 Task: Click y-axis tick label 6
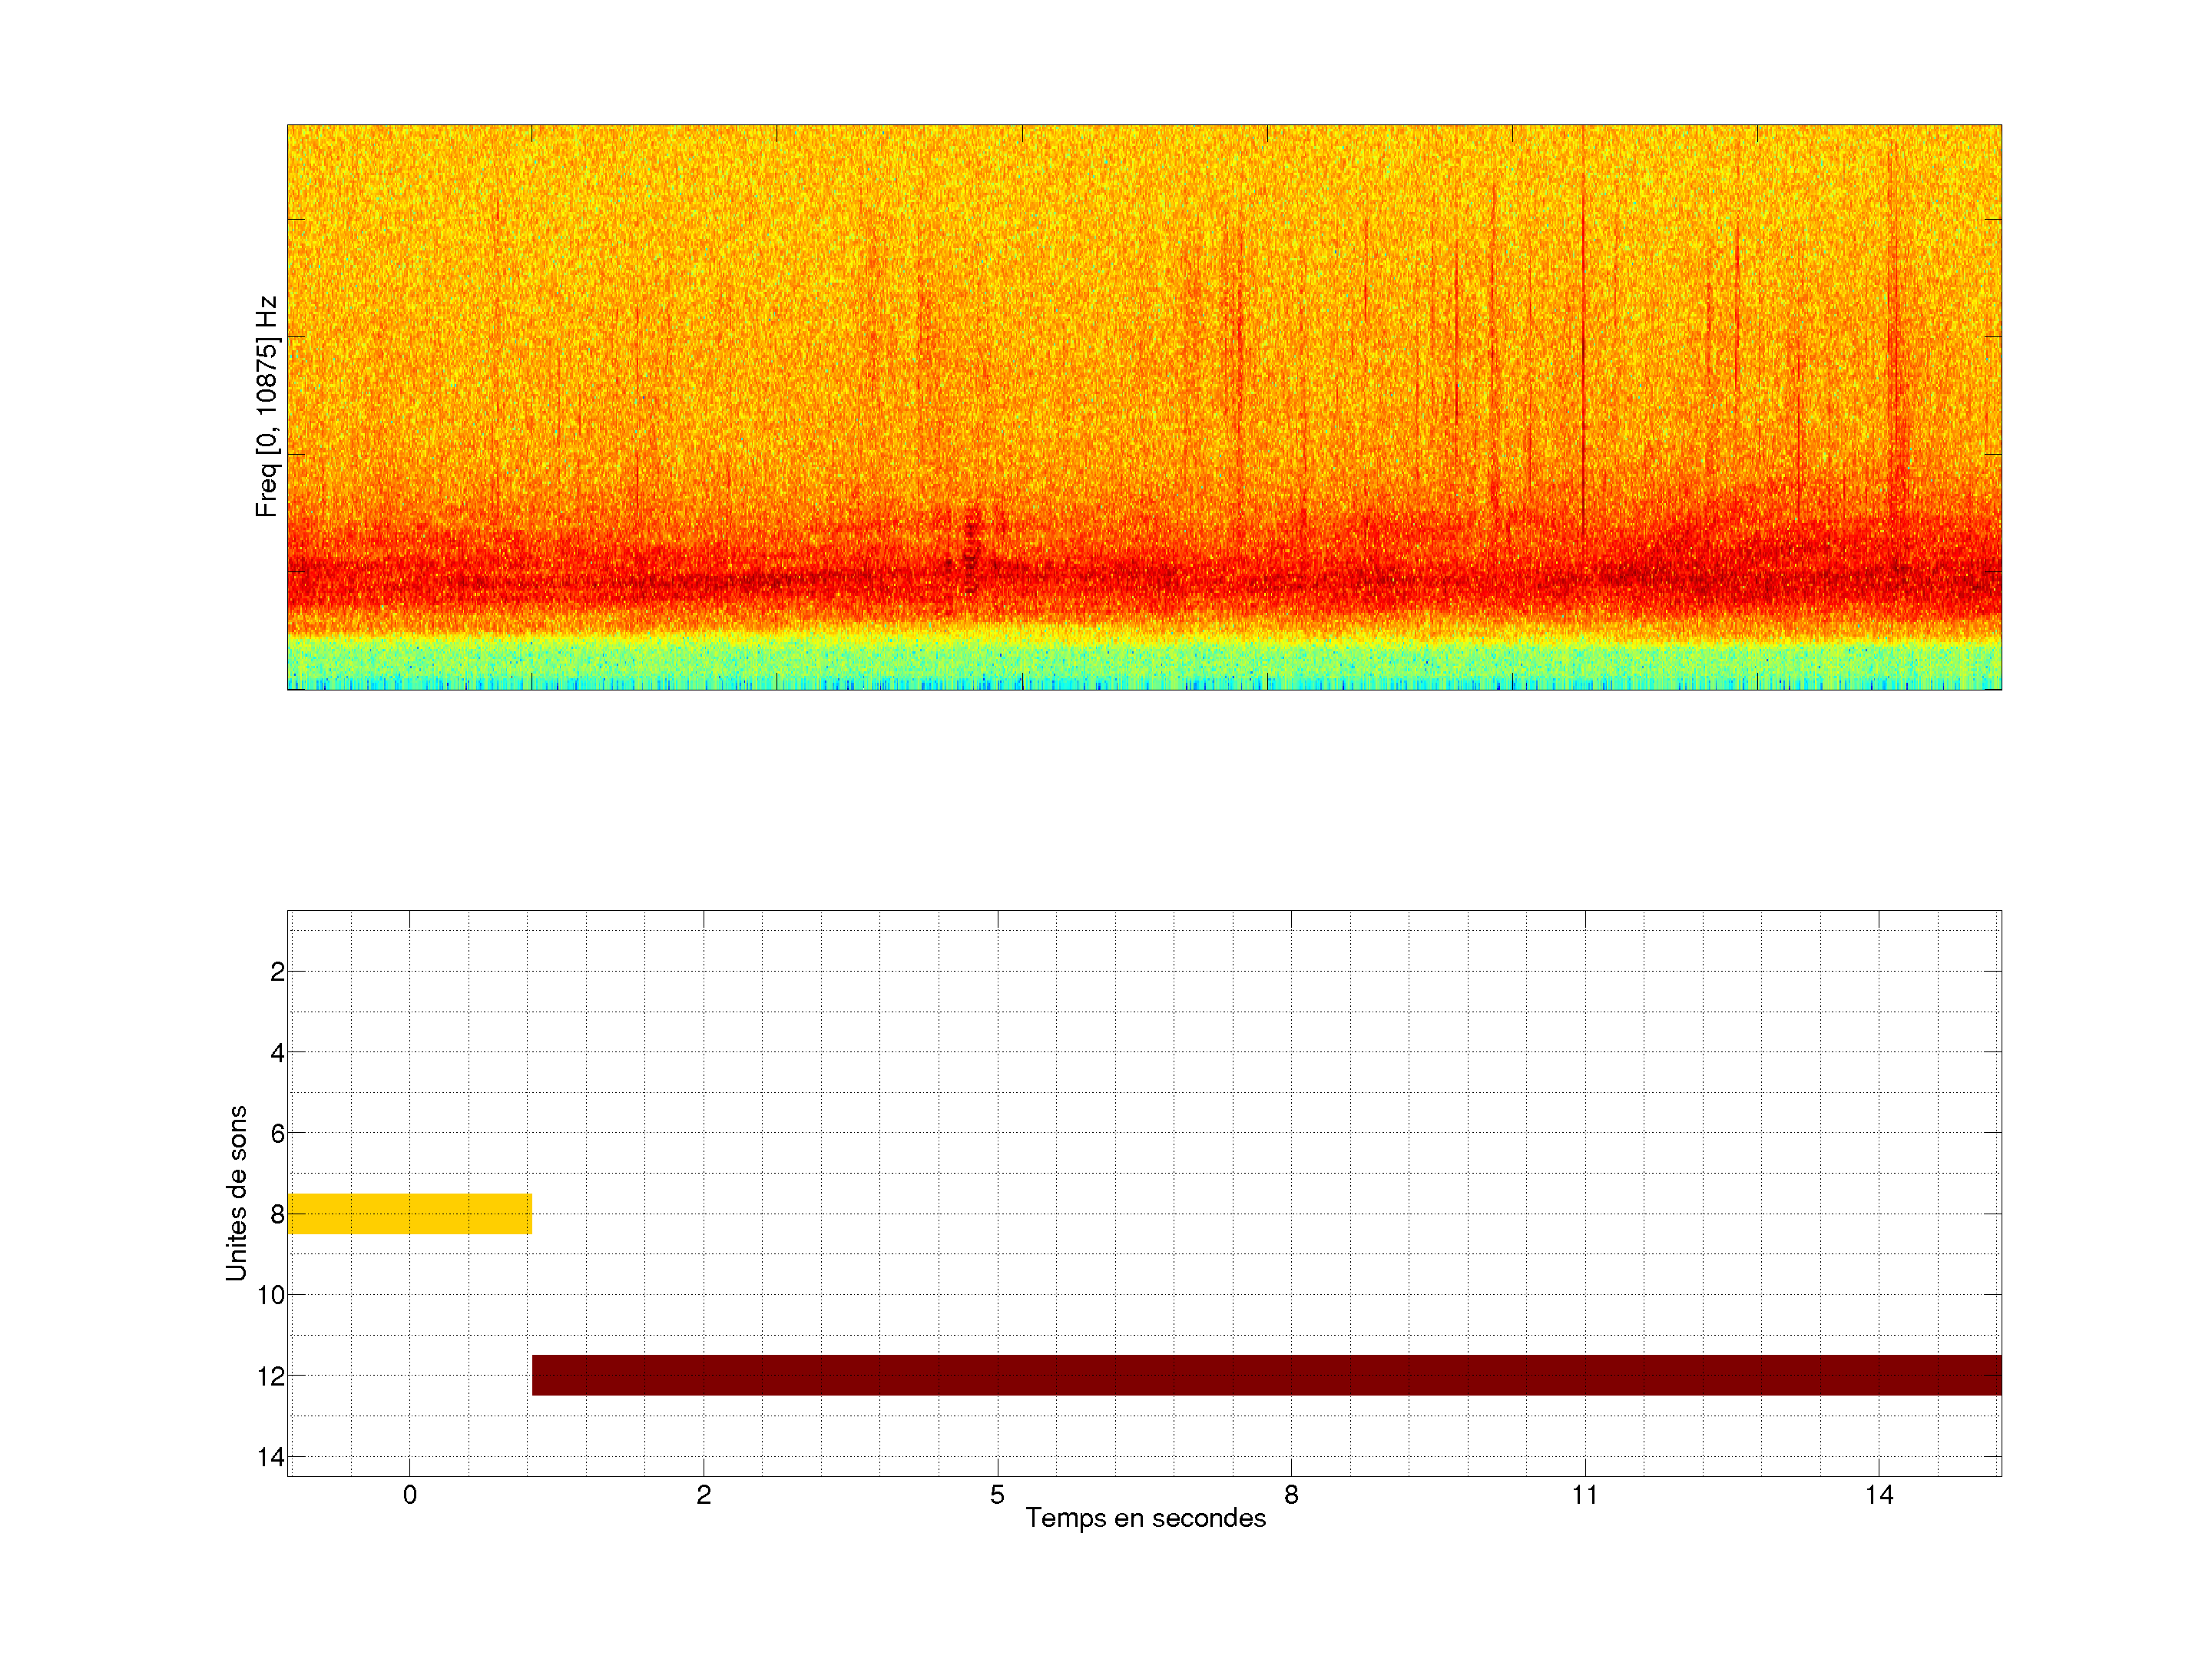(x=277, y=1134)
